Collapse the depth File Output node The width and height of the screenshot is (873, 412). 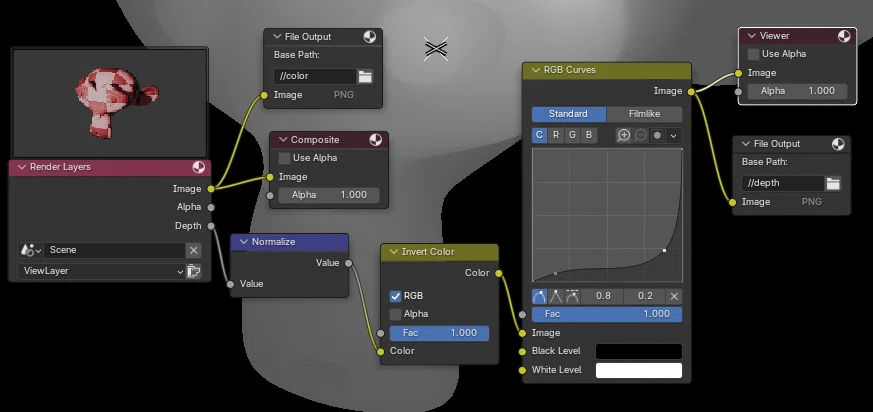[746, 144]
